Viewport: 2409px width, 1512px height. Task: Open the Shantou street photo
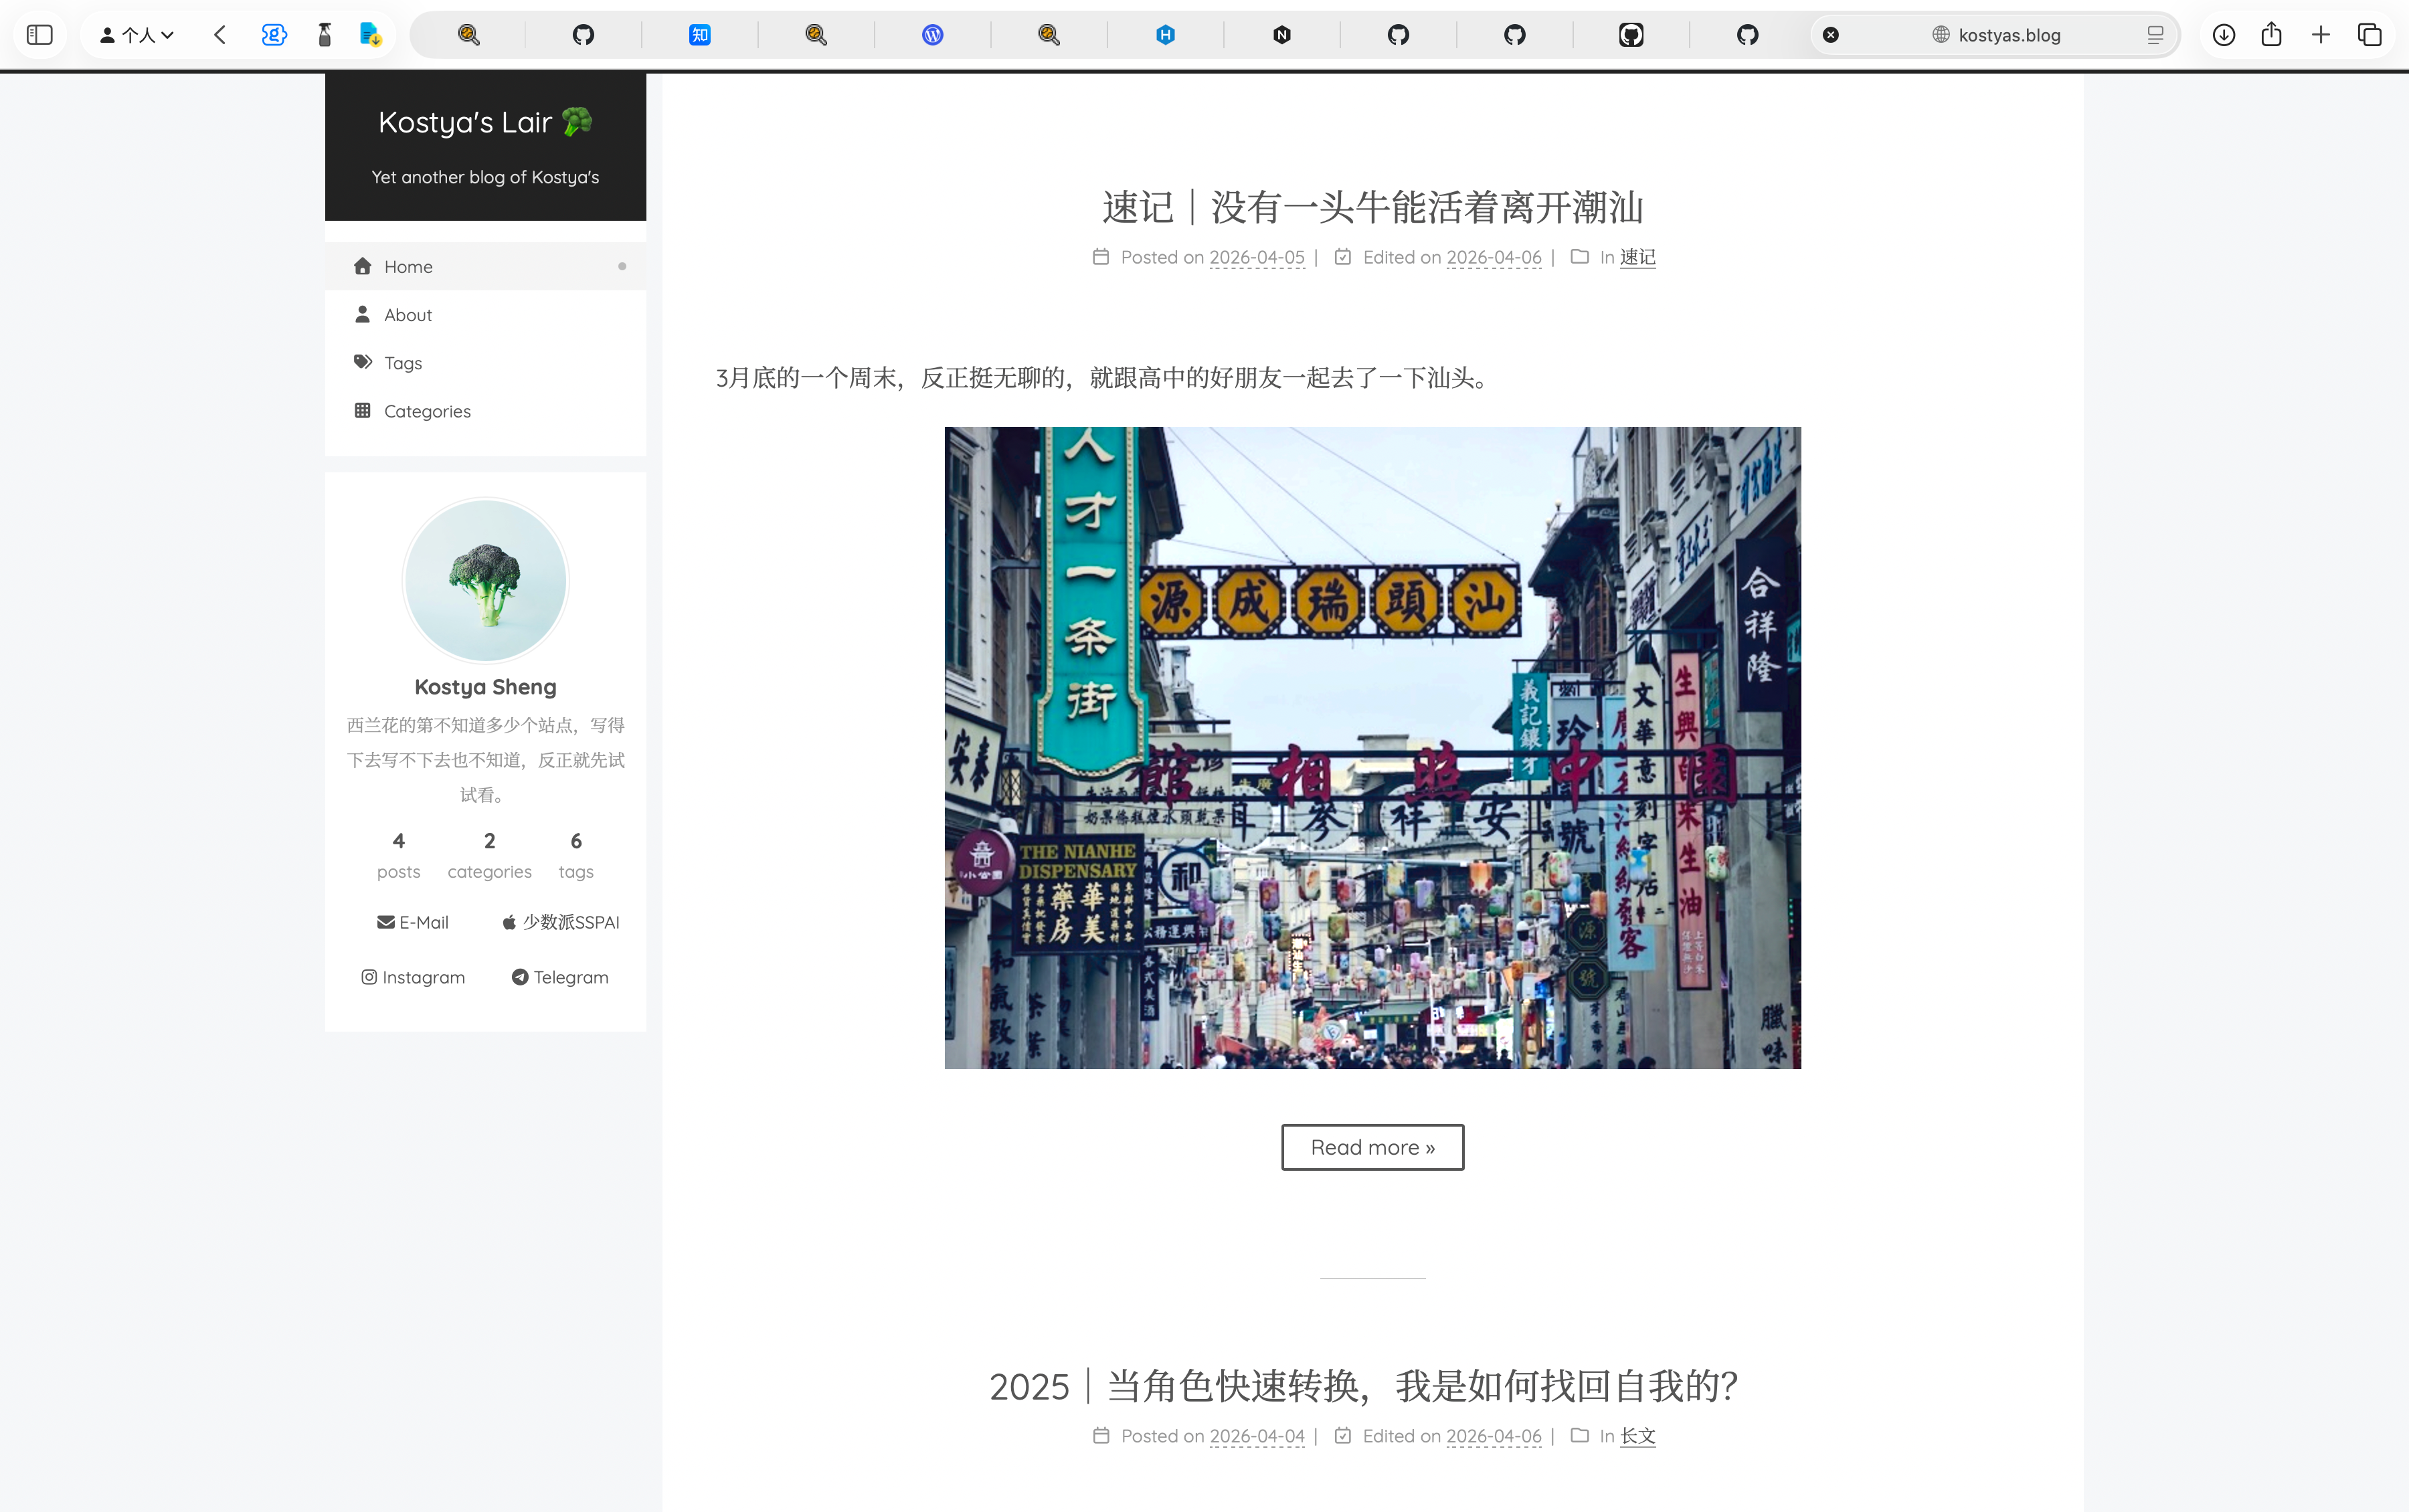1372,747
